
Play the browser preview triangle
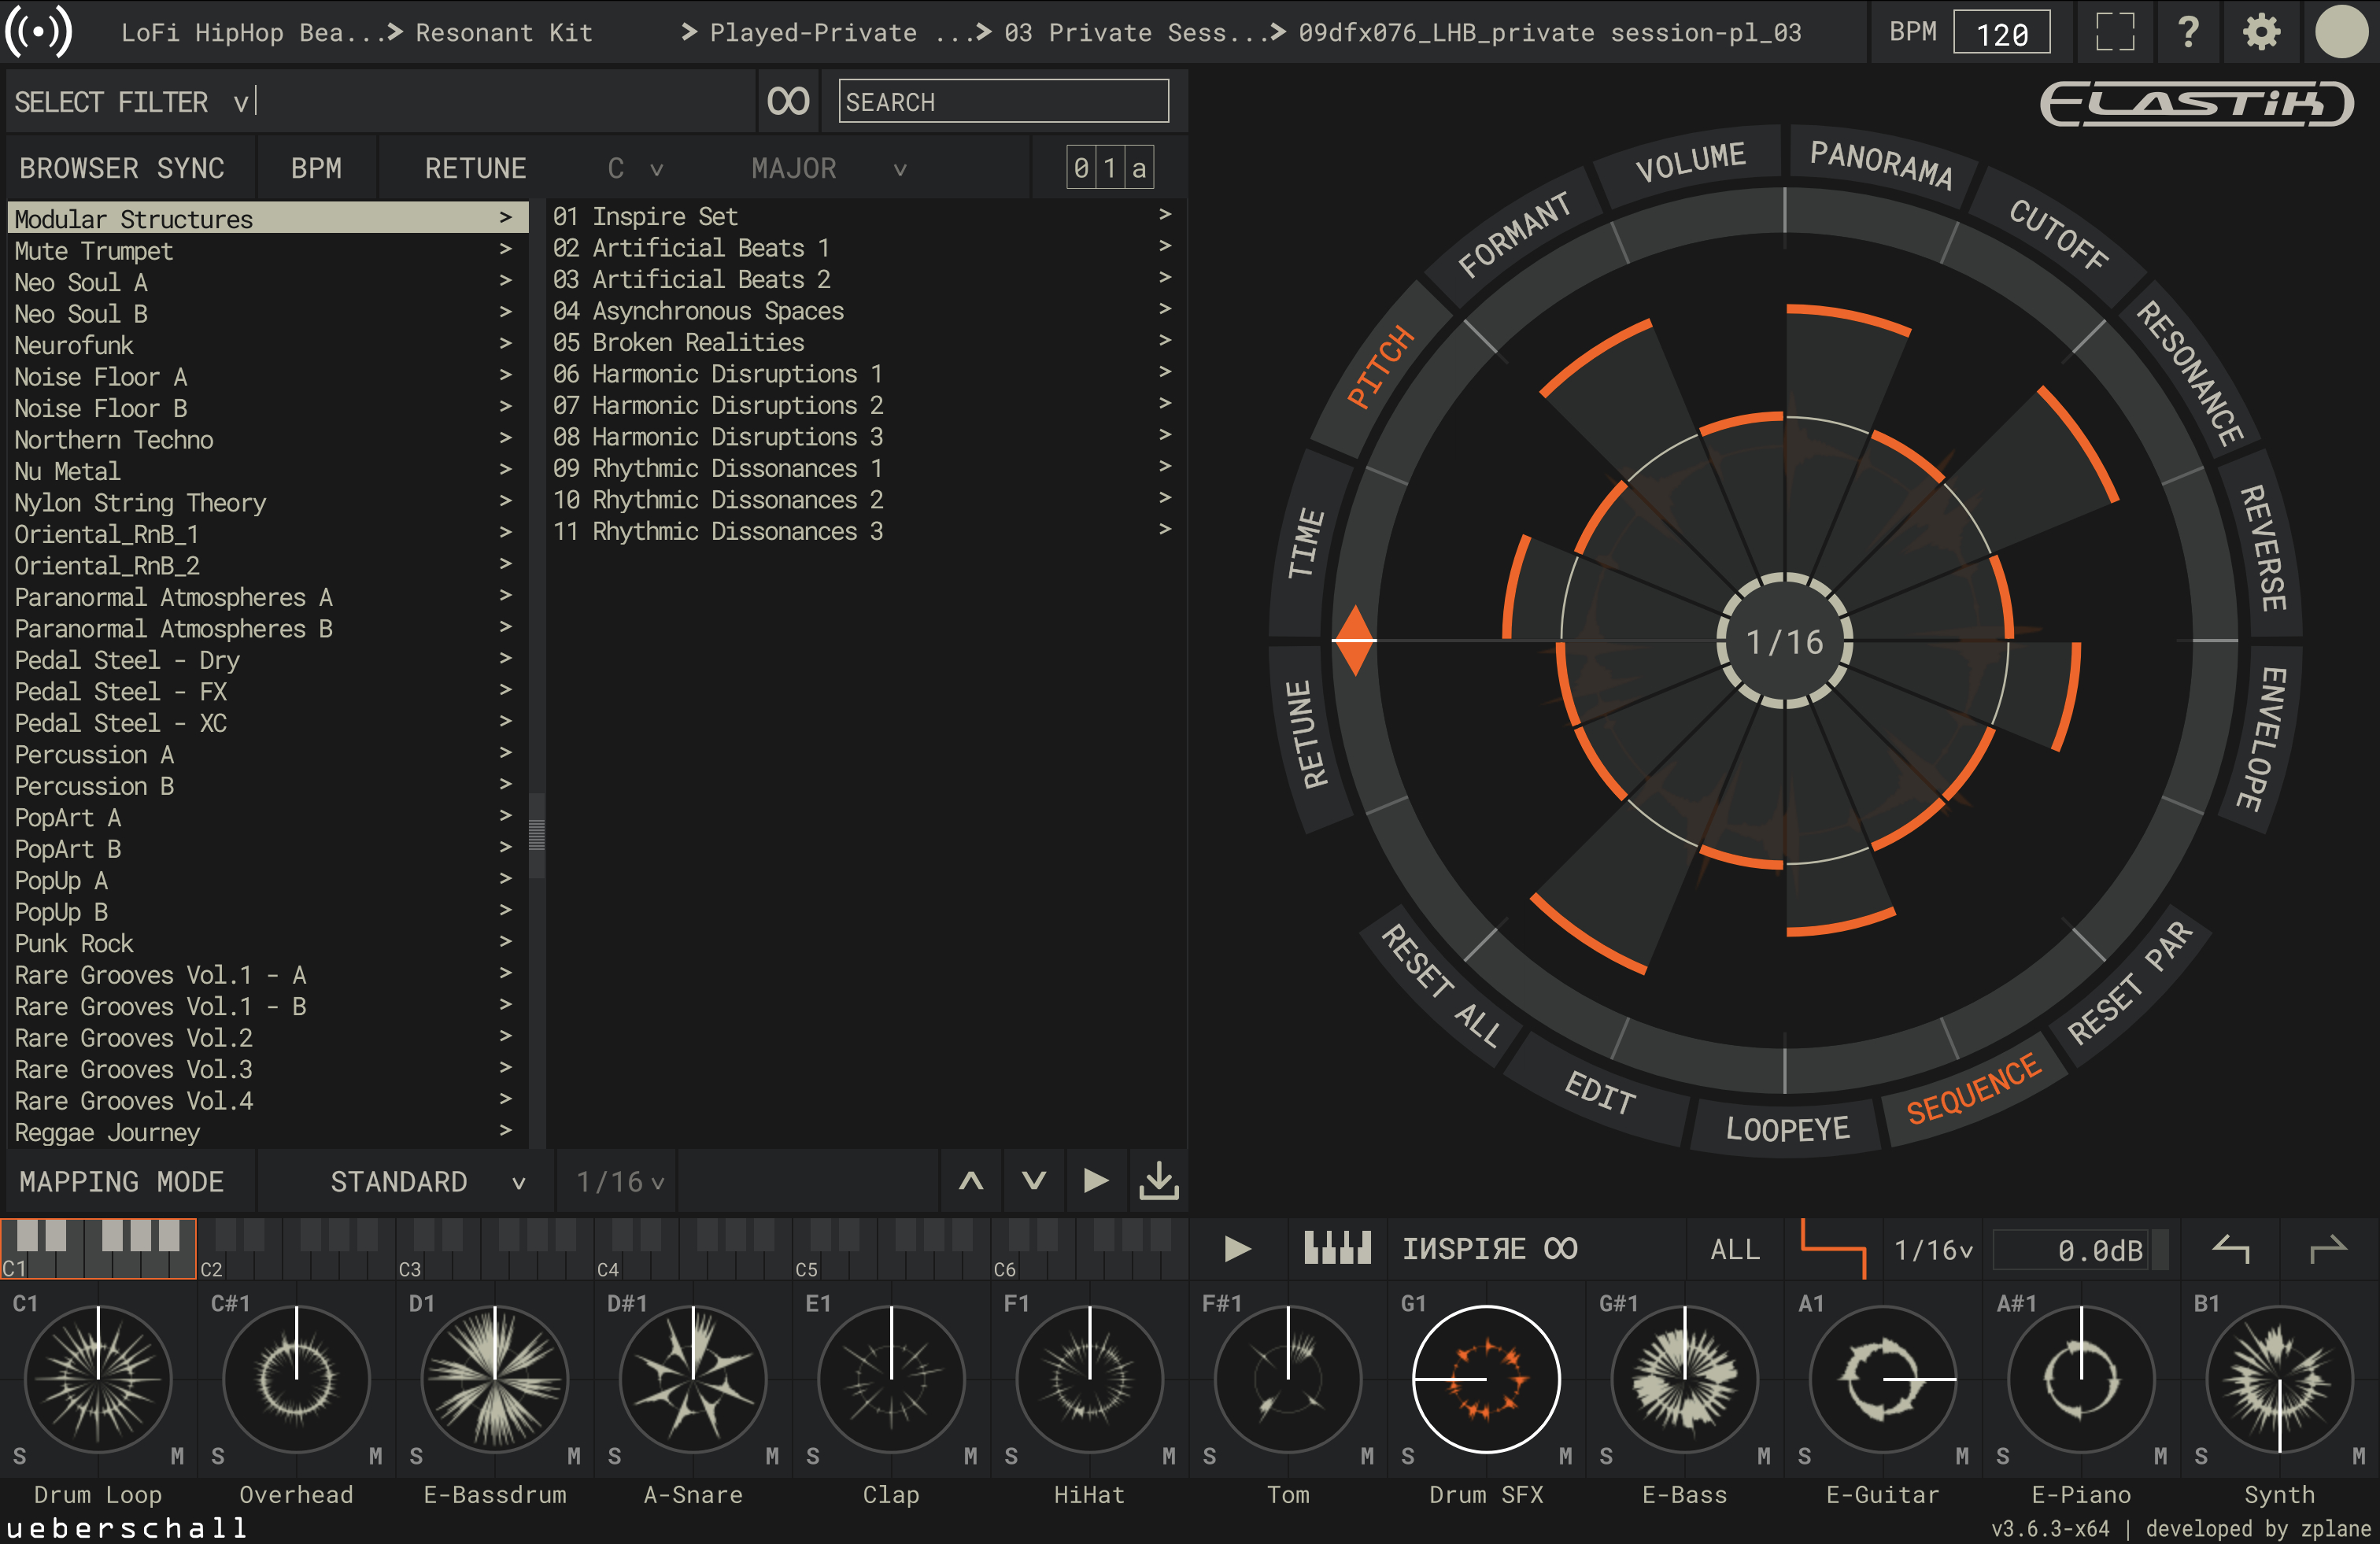click(1096, 1181)
